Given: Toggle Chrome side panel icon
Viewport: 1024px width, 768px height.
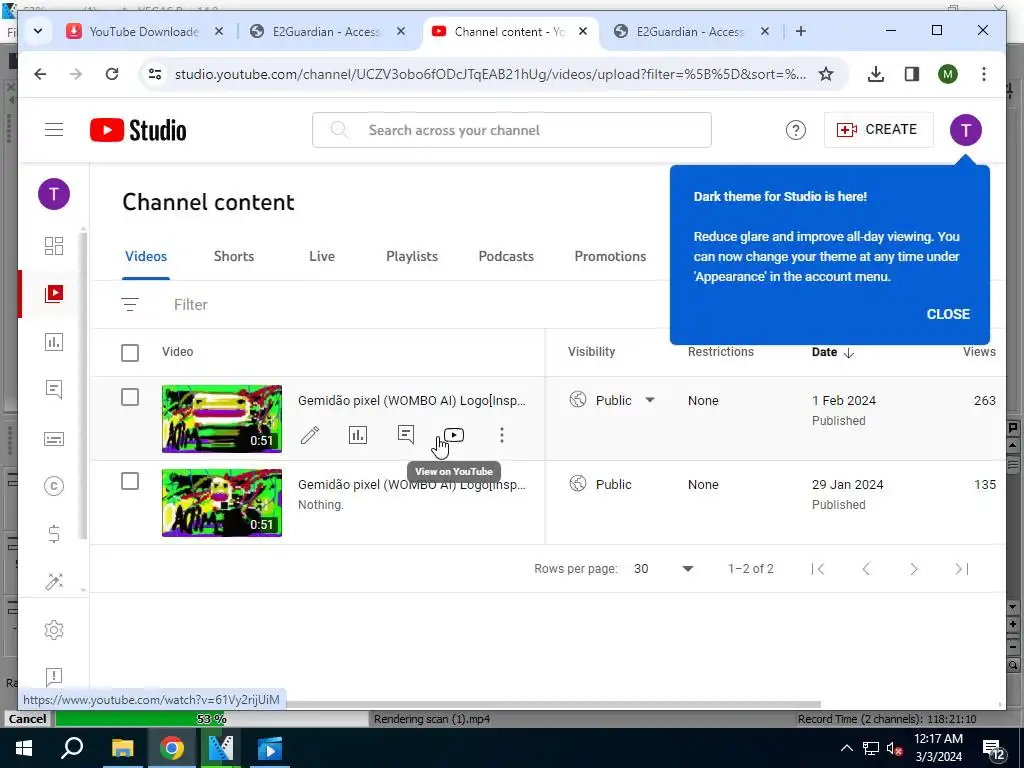Looking at the screenshot, I should 912,74.
